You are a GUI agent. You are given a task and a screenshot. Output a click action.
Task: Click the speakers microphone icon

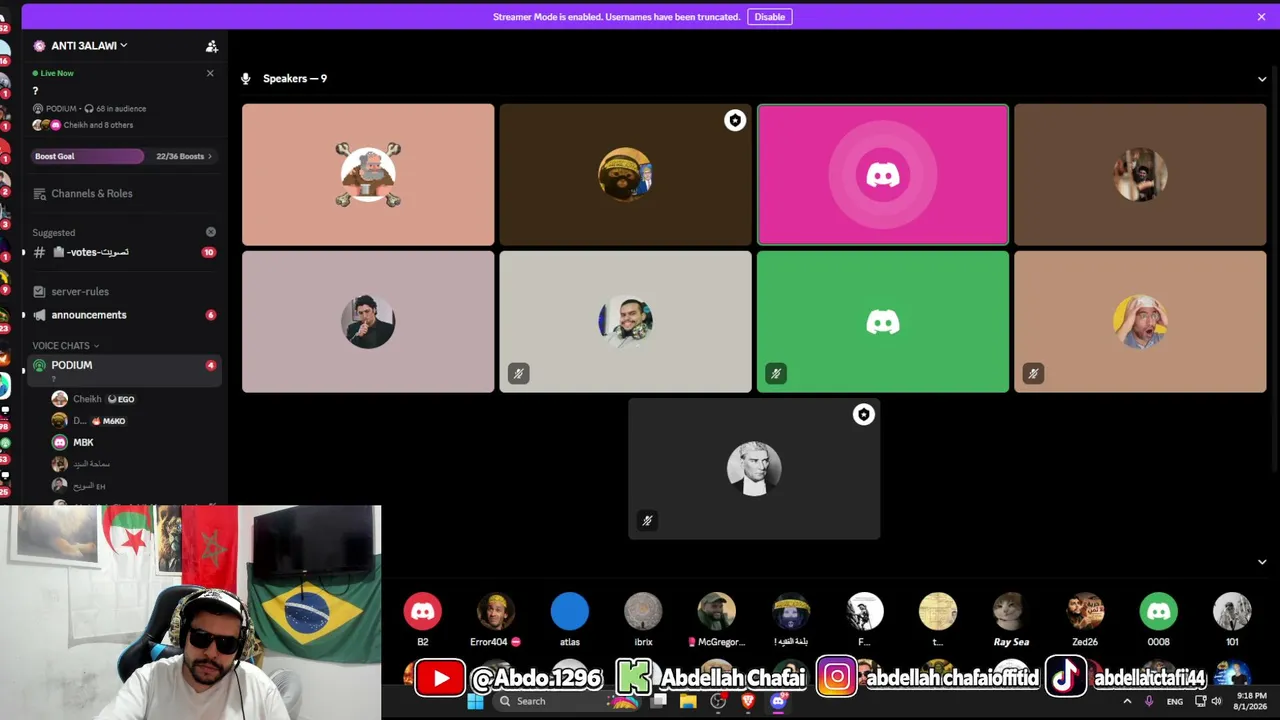(246, 79)
